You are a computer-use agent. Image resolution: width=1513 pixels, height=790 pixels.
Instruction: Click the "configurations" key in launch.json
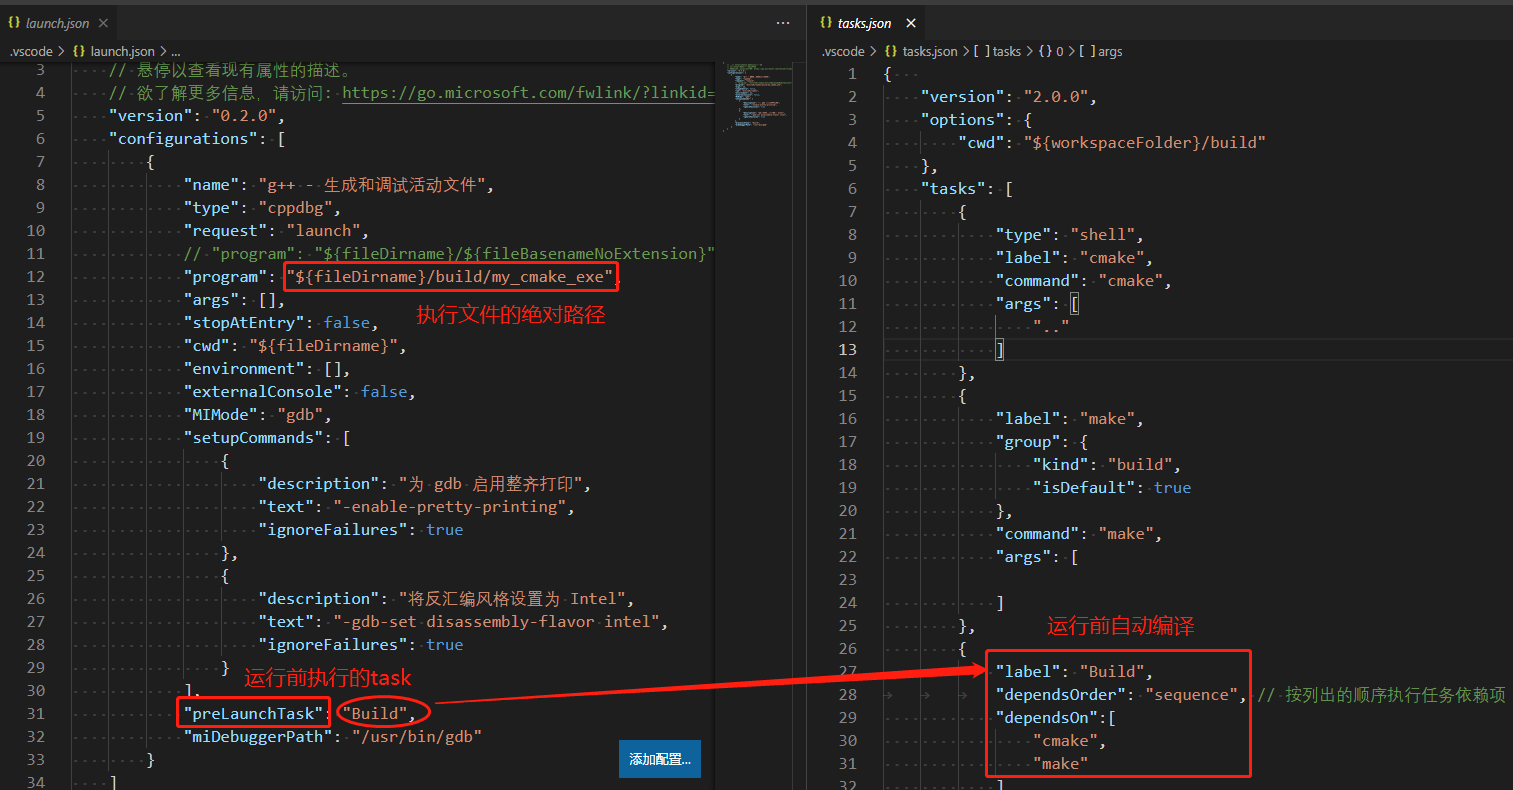click(x=183, y=138)
